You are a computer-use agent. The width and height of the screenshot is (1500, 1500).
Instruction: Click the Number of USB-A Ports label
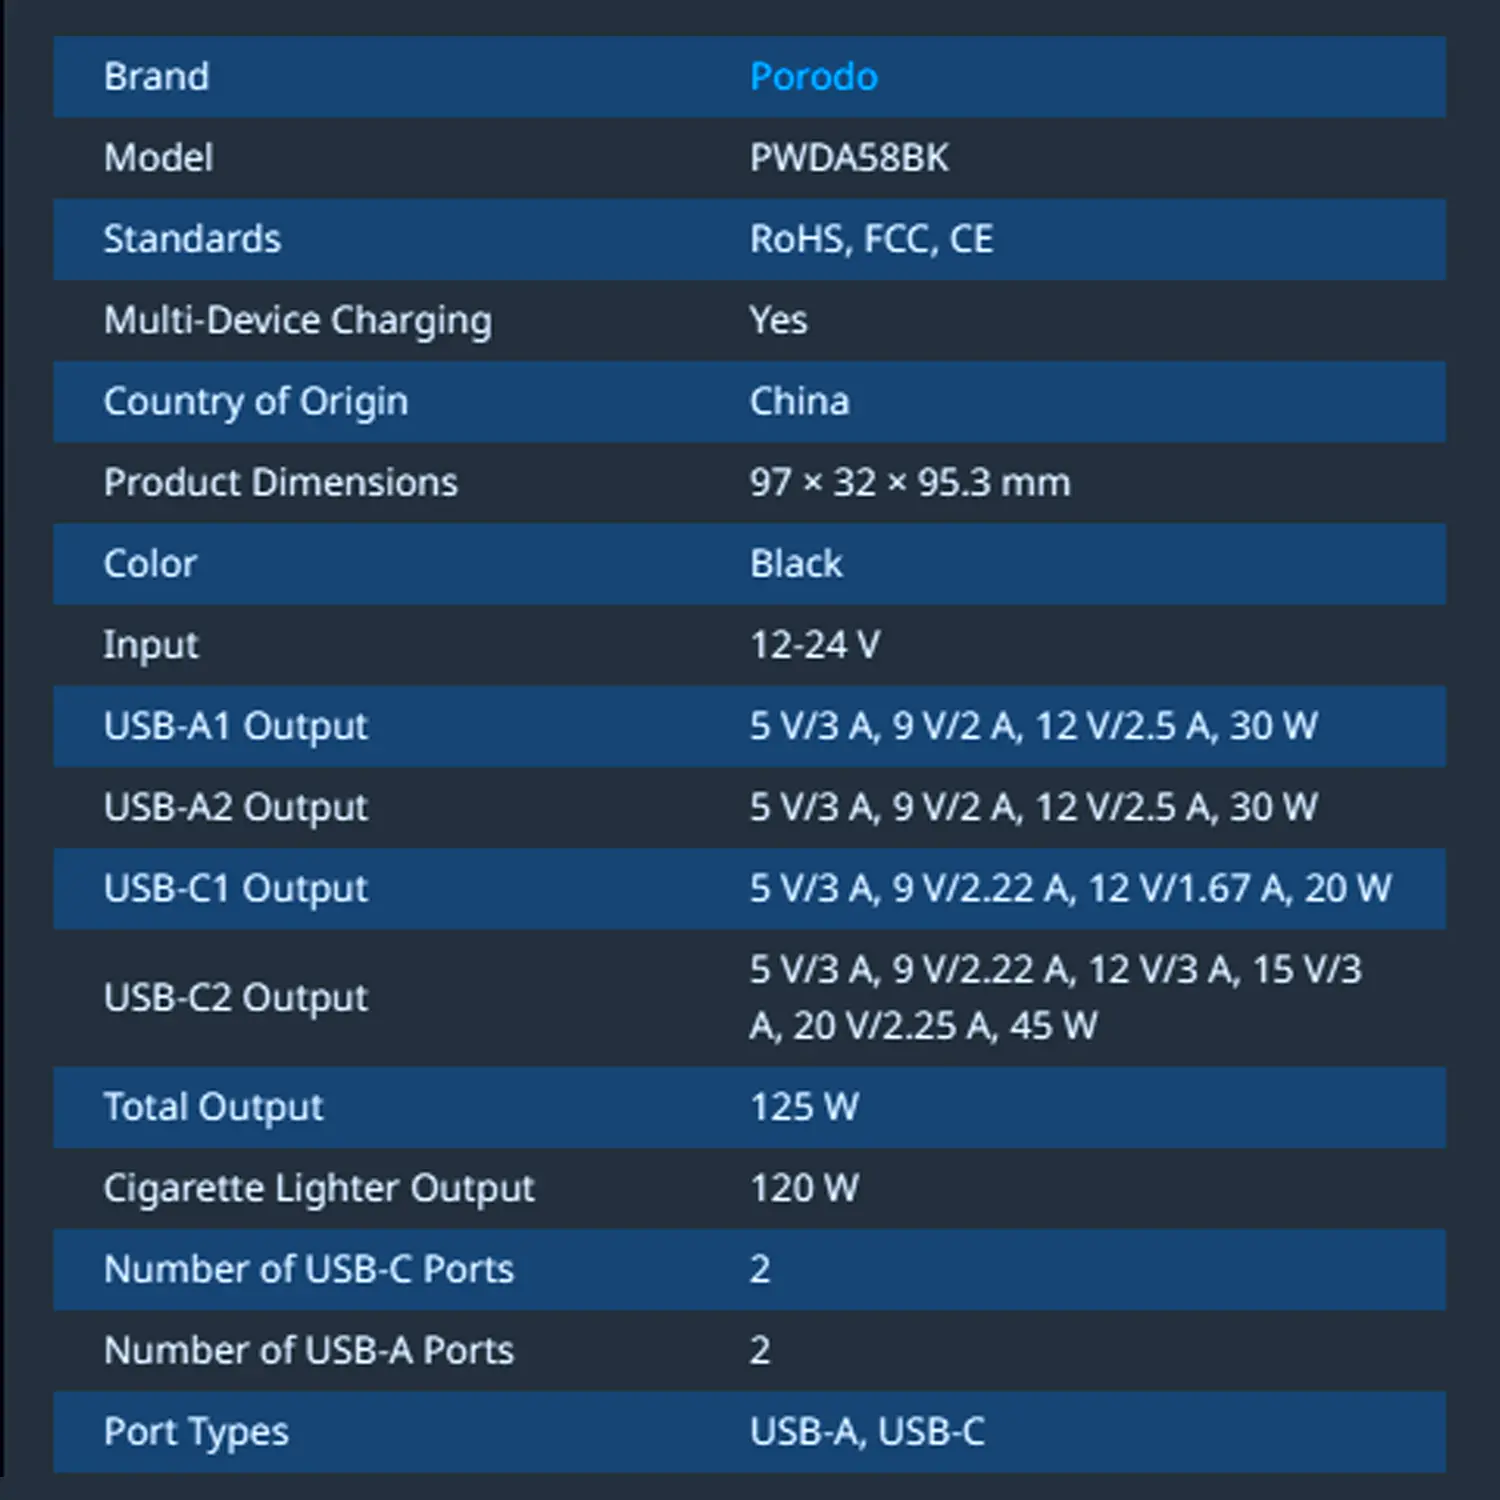point(309,1350)
